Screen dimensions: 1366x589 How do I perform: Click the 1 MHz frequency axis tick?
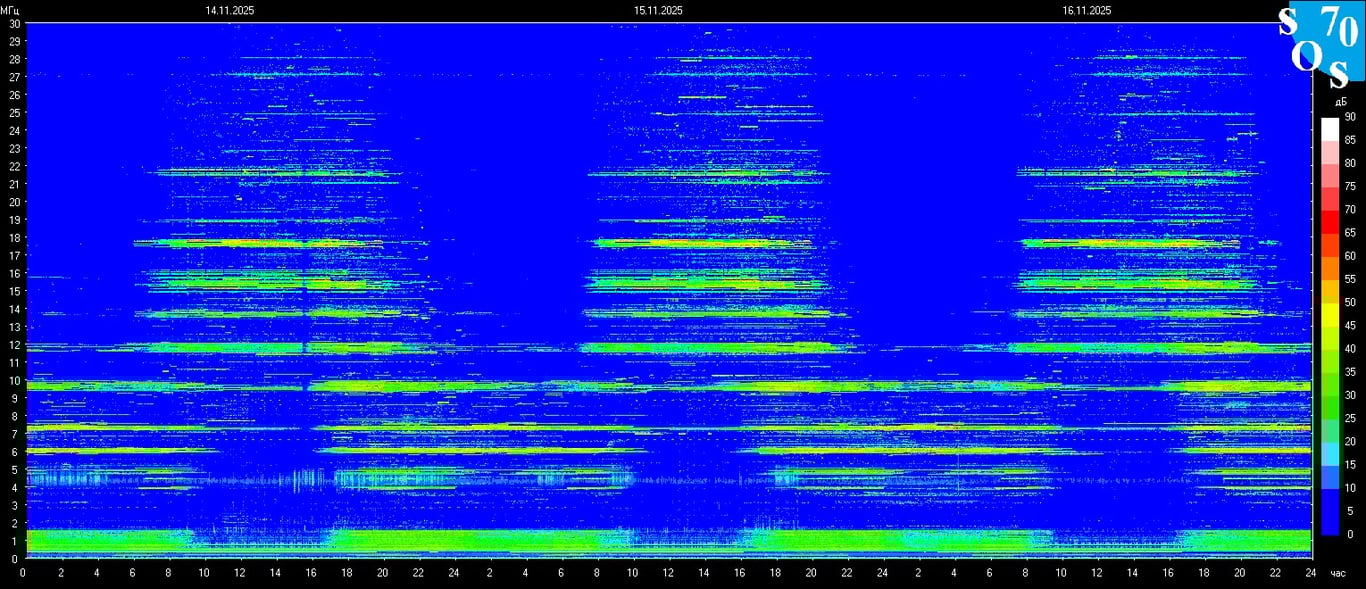coord(14,541)
